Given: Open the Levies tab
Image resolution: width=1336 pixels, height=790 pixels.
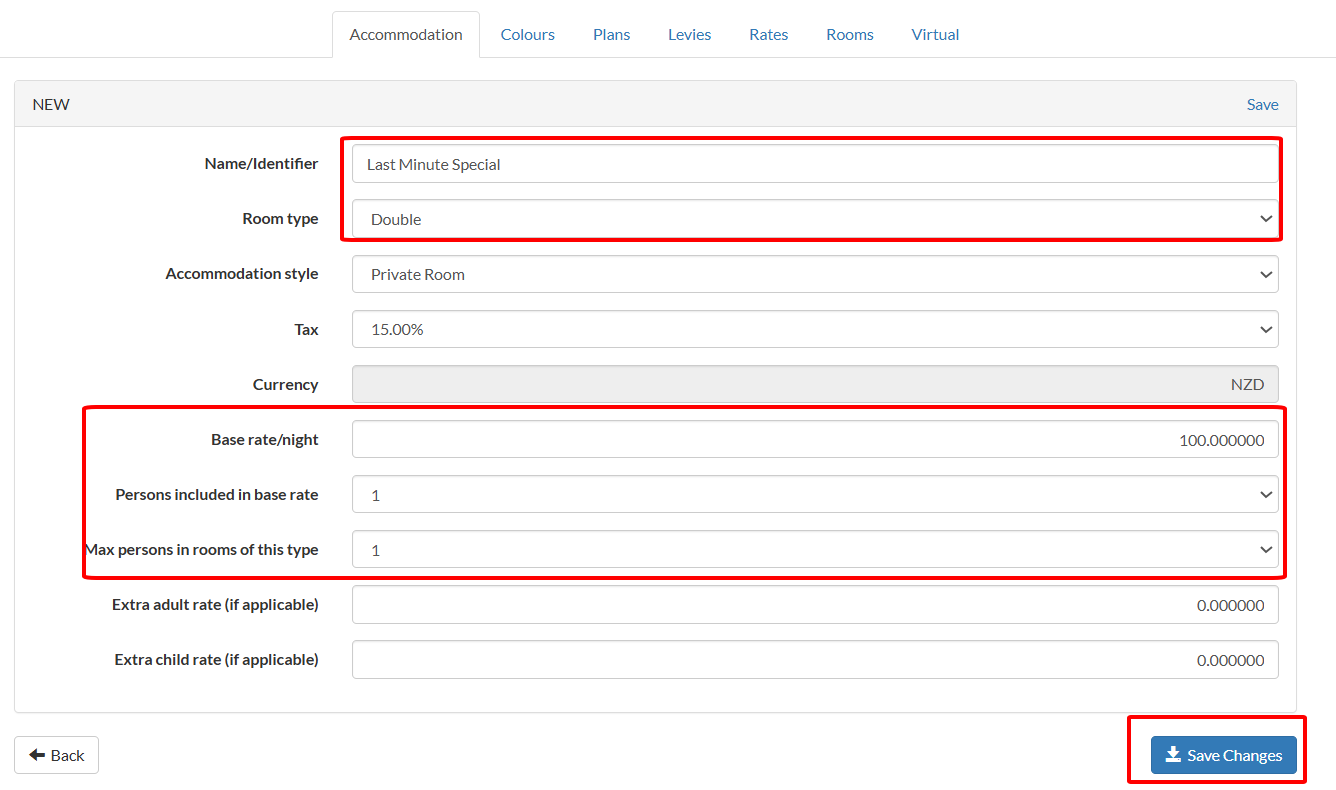Looking at the screenshot, I should (x=690, y=34).
